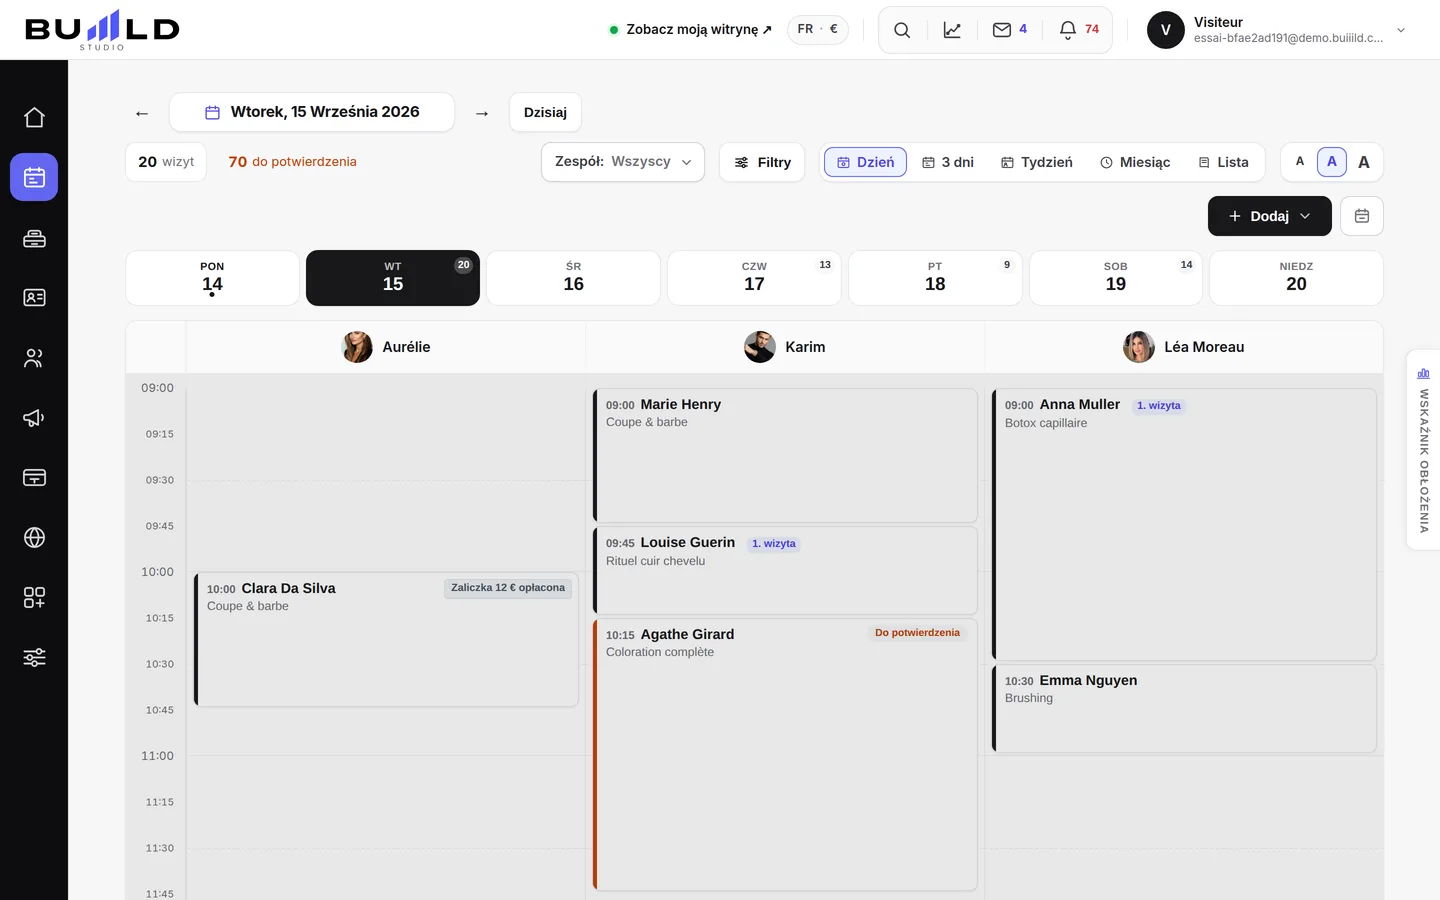Image resolution: width=1440 pixels, height=900 pixels.
Task: Open the home icon in sidebar
Action: click(34, 118)
